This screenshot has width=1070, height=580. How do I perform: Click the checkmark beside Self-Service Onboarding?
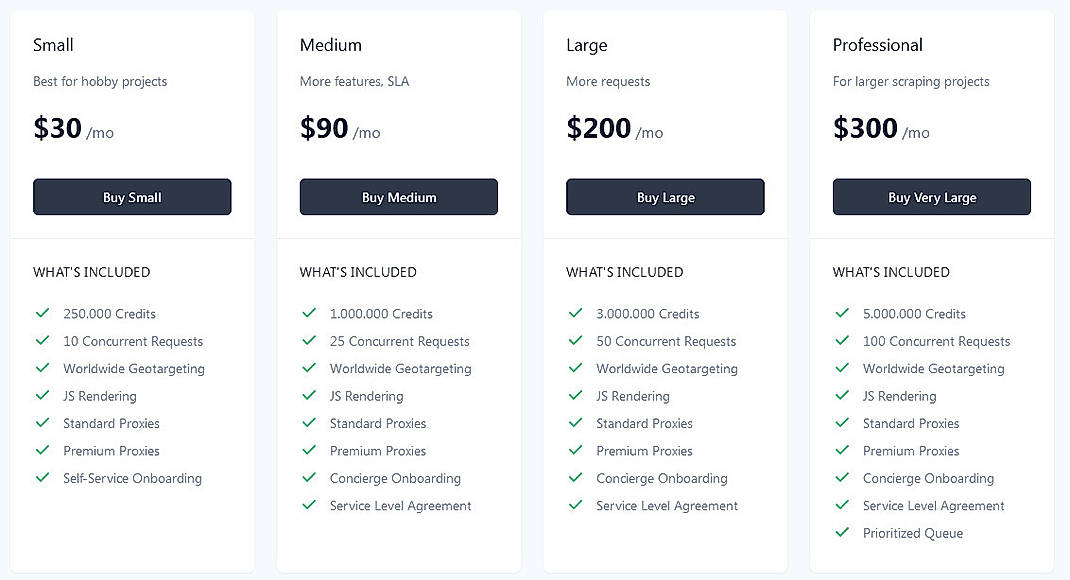[x=43, y=478]
